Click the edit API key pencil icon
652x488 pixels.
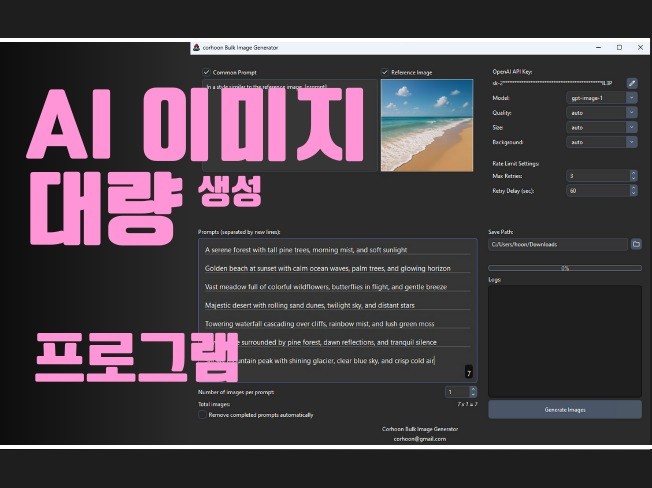pyautogui.click(x=632, y=83)
